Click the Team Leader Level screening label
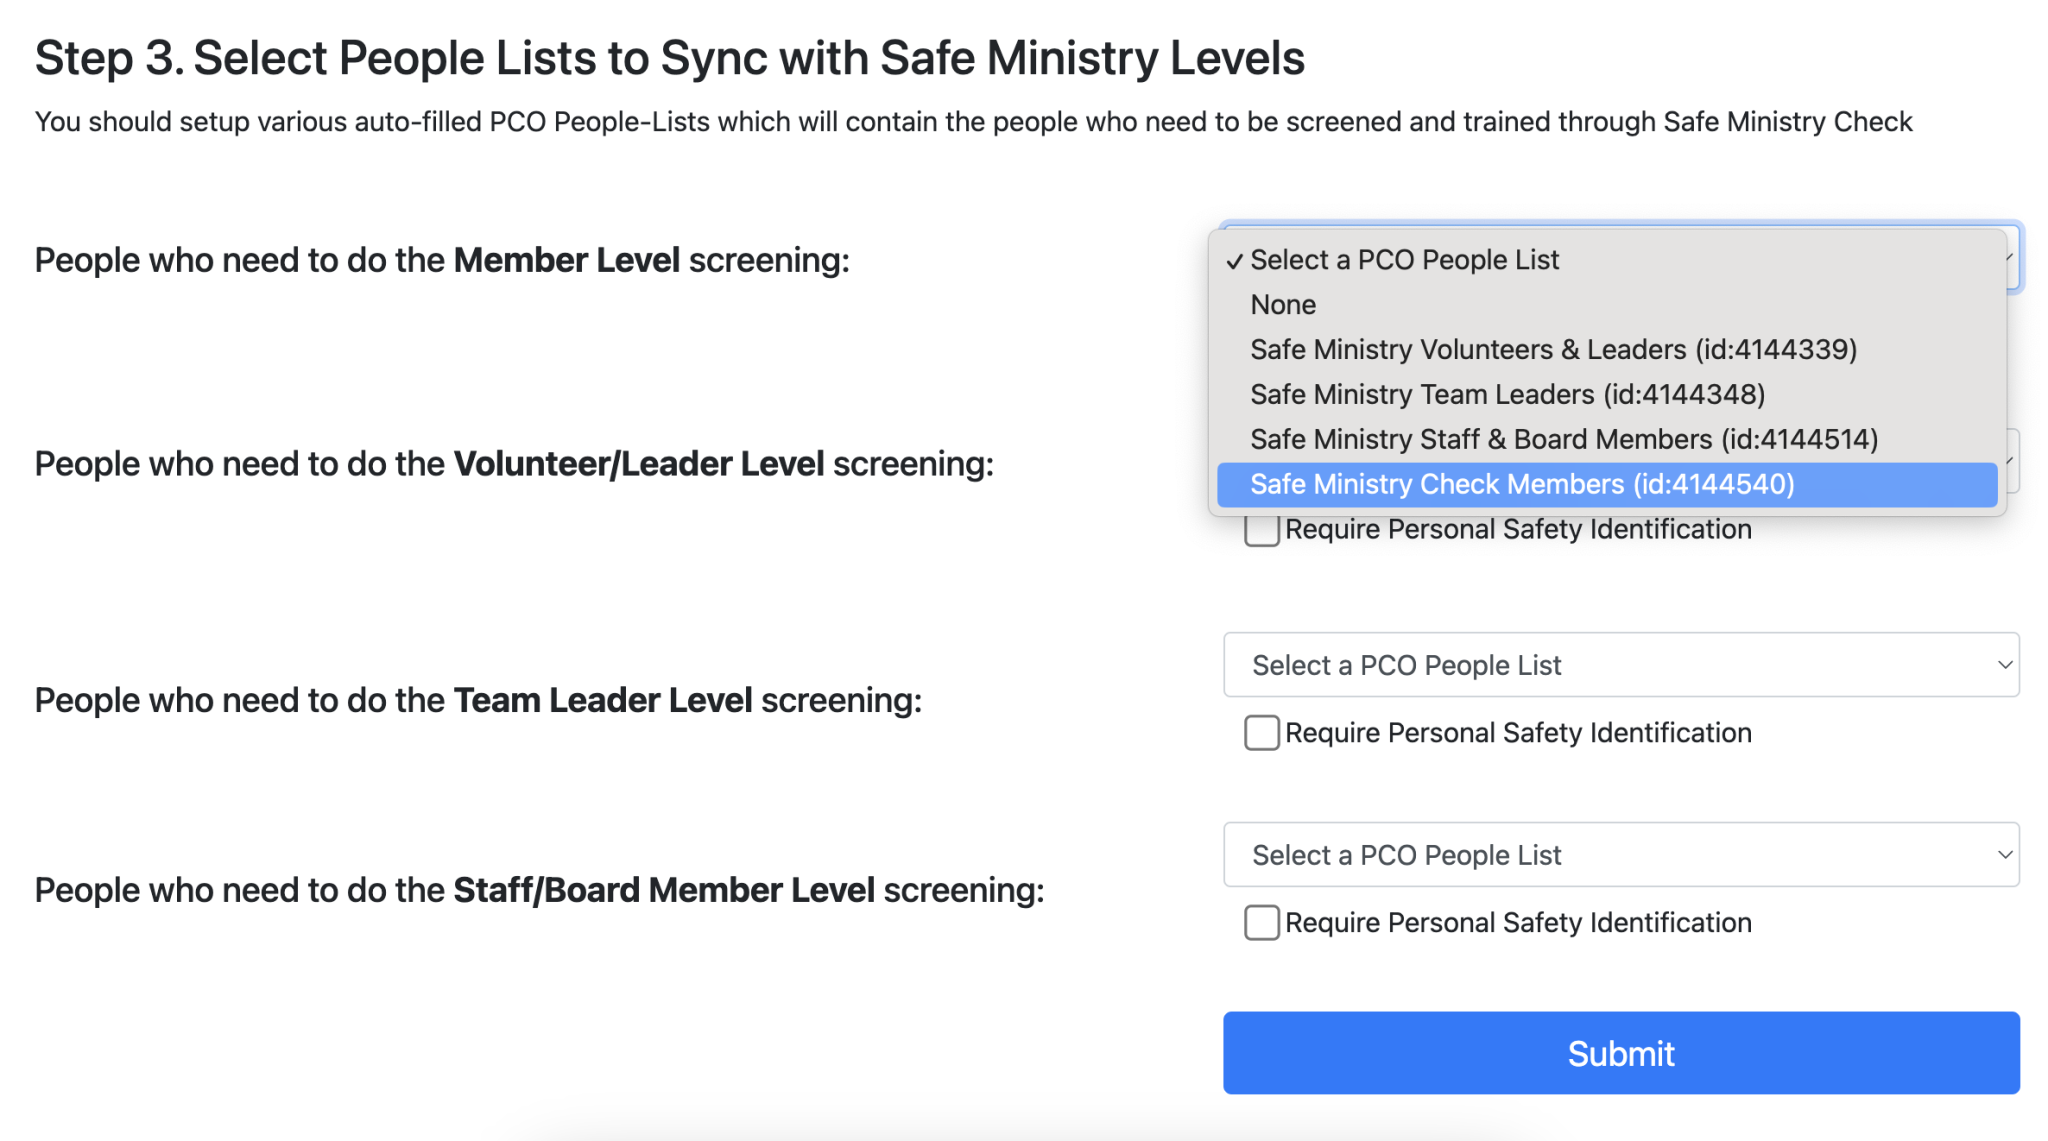 [x=478, y=699]
